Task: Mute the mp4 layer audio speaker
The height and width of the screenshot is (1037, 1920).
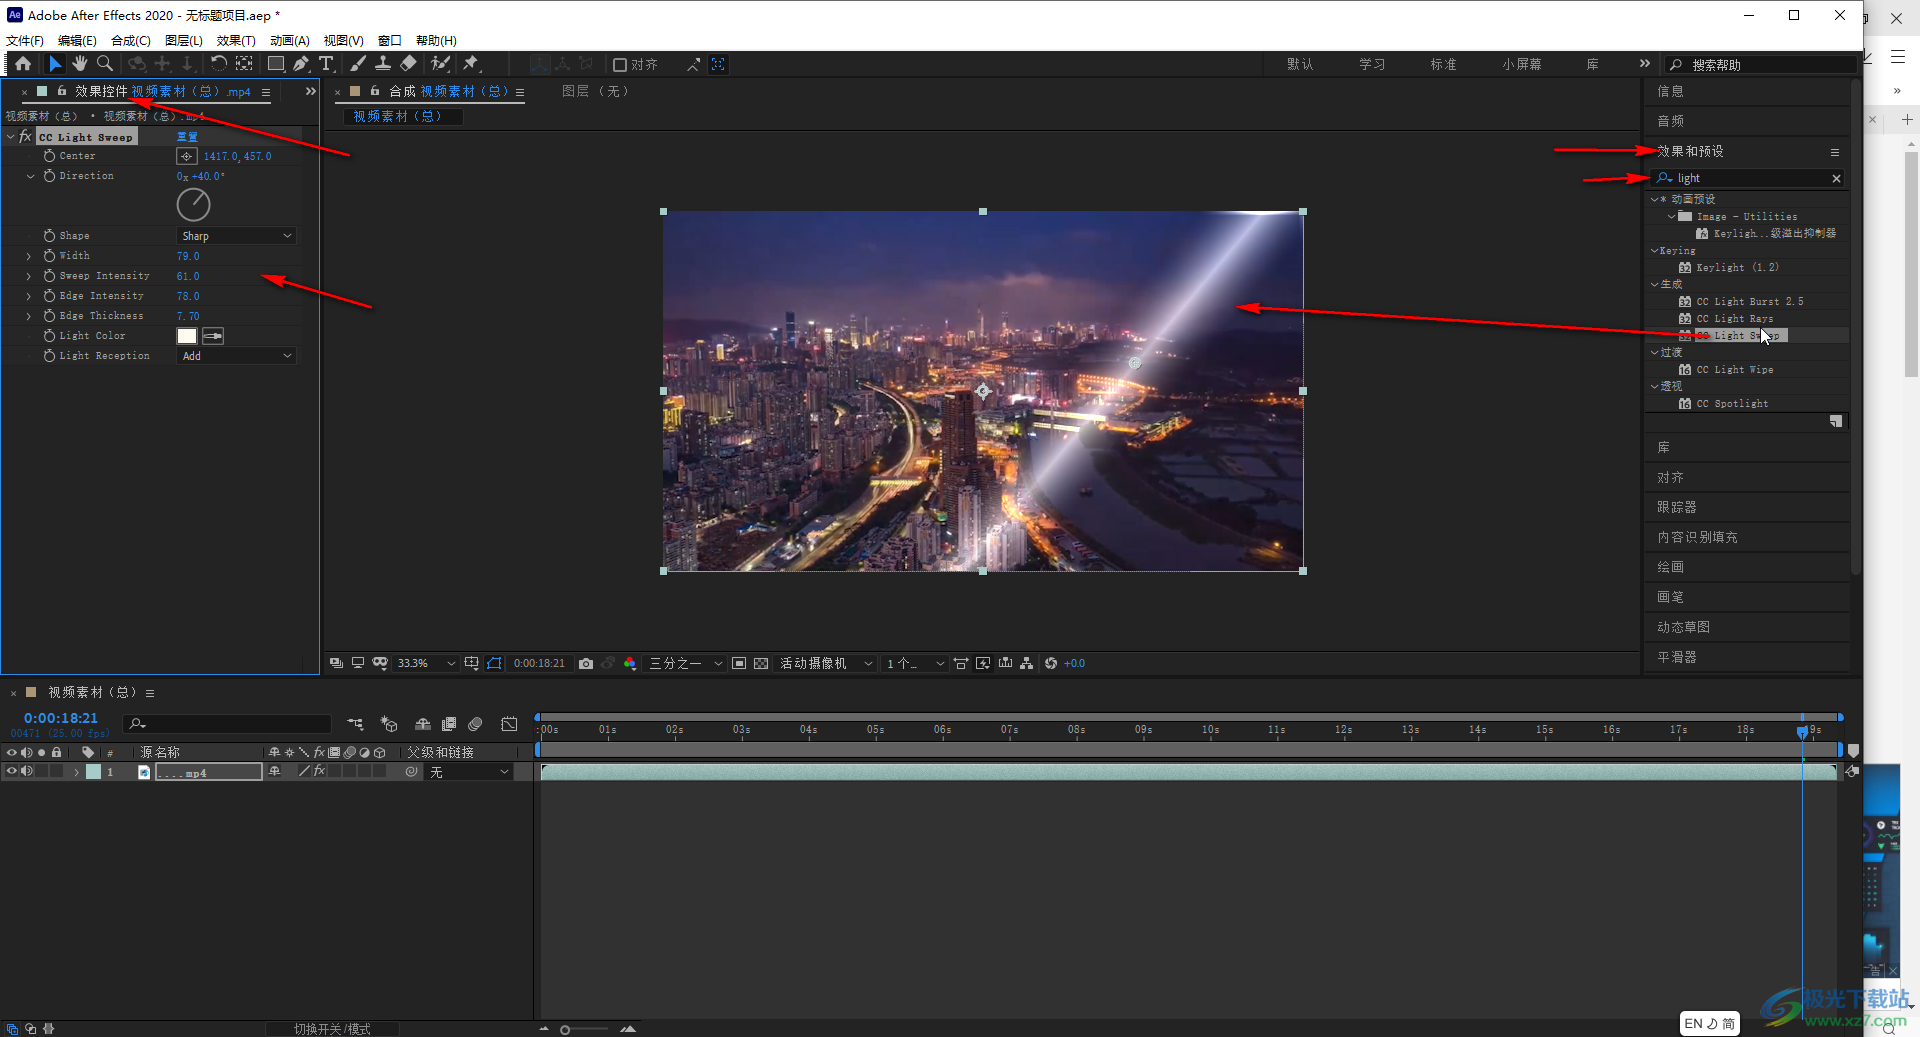Action: click(27, 771)
